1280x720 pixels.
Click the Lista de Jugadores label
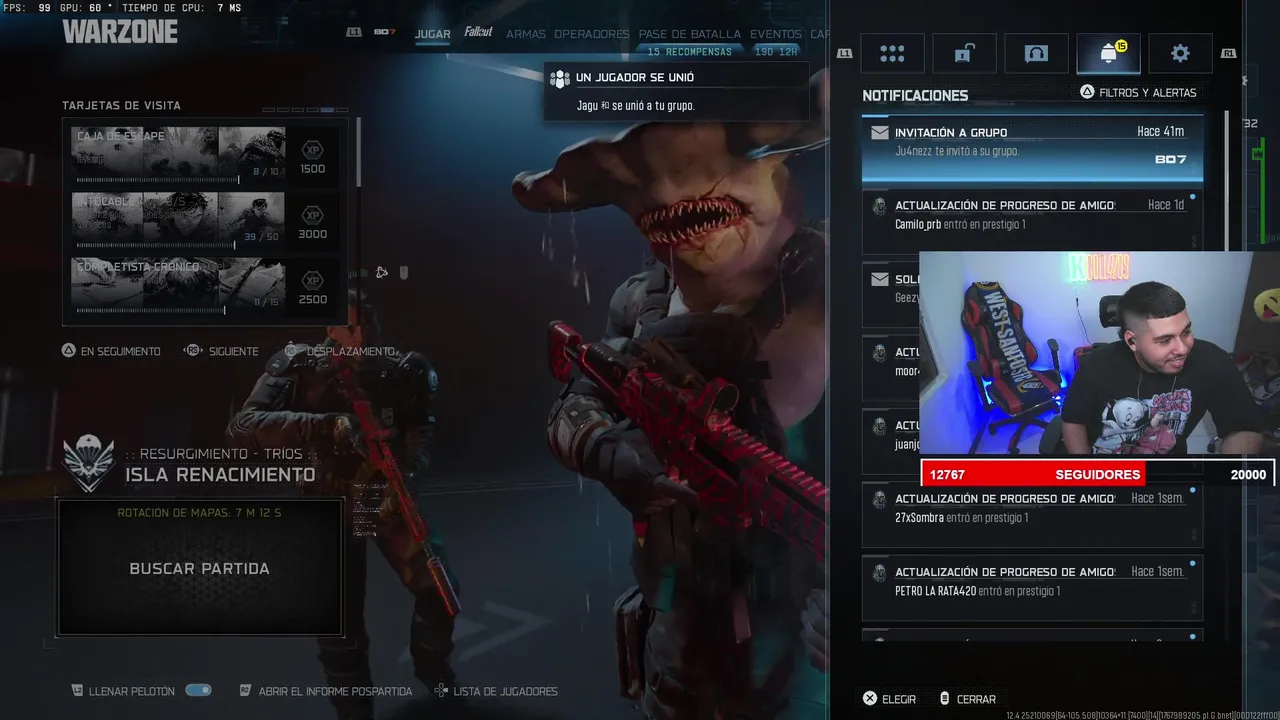pyautogui.click(x=505, y=691)
